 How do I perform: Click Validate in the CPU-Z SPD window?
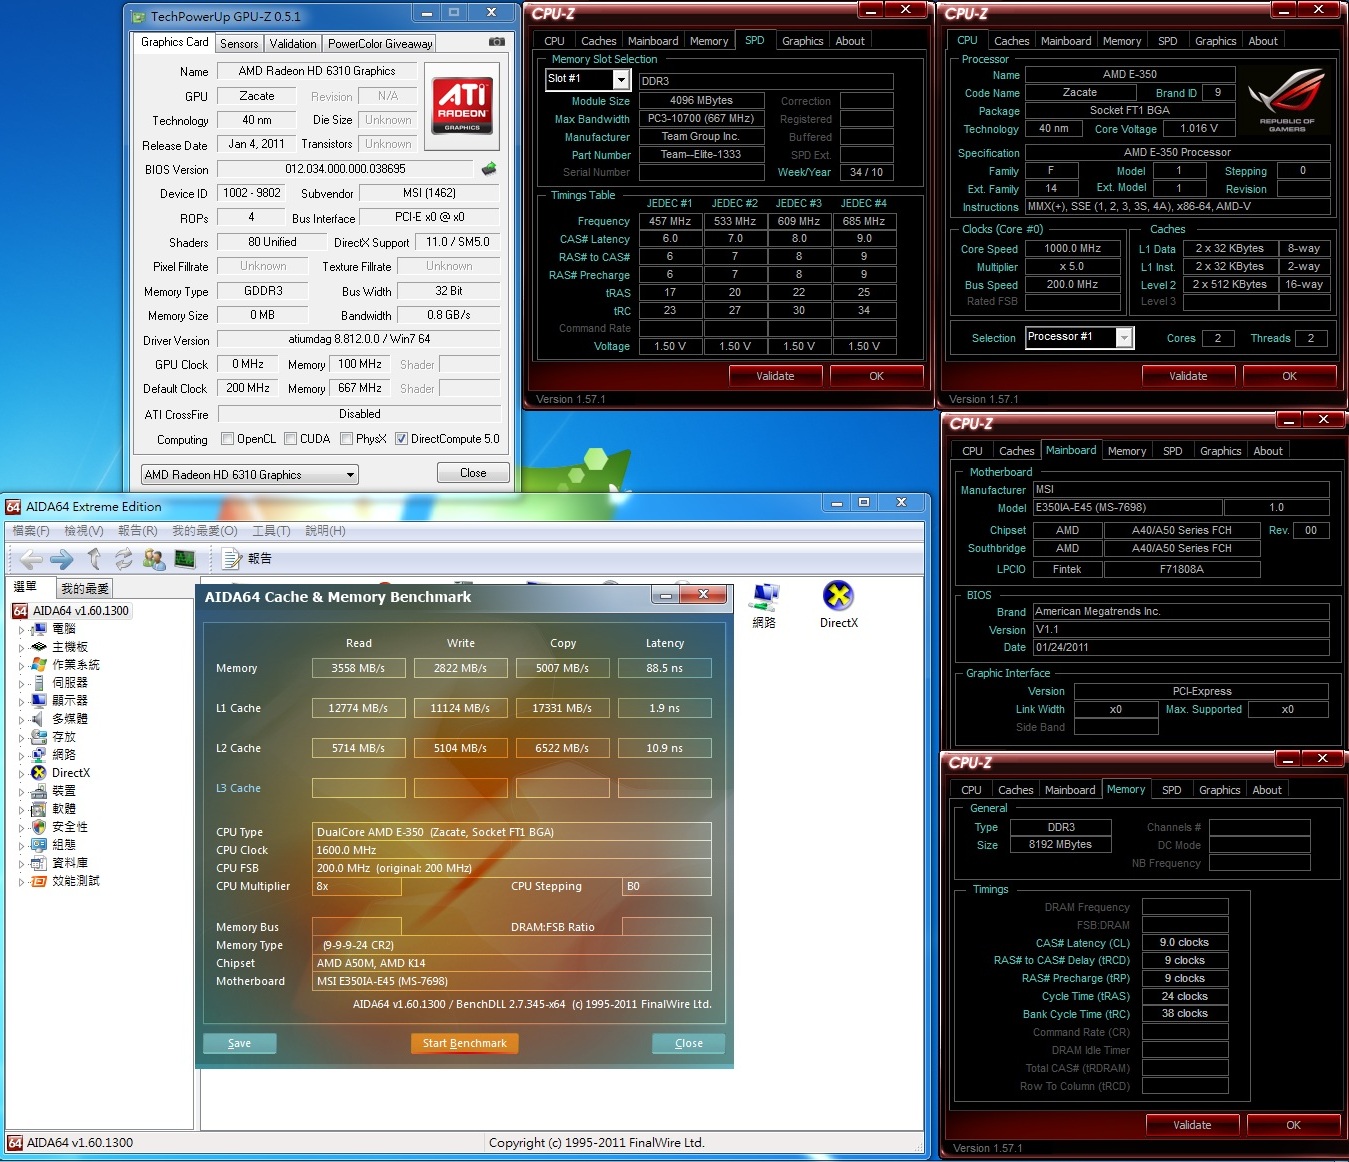pyautogui.click(x=775, y=376)
